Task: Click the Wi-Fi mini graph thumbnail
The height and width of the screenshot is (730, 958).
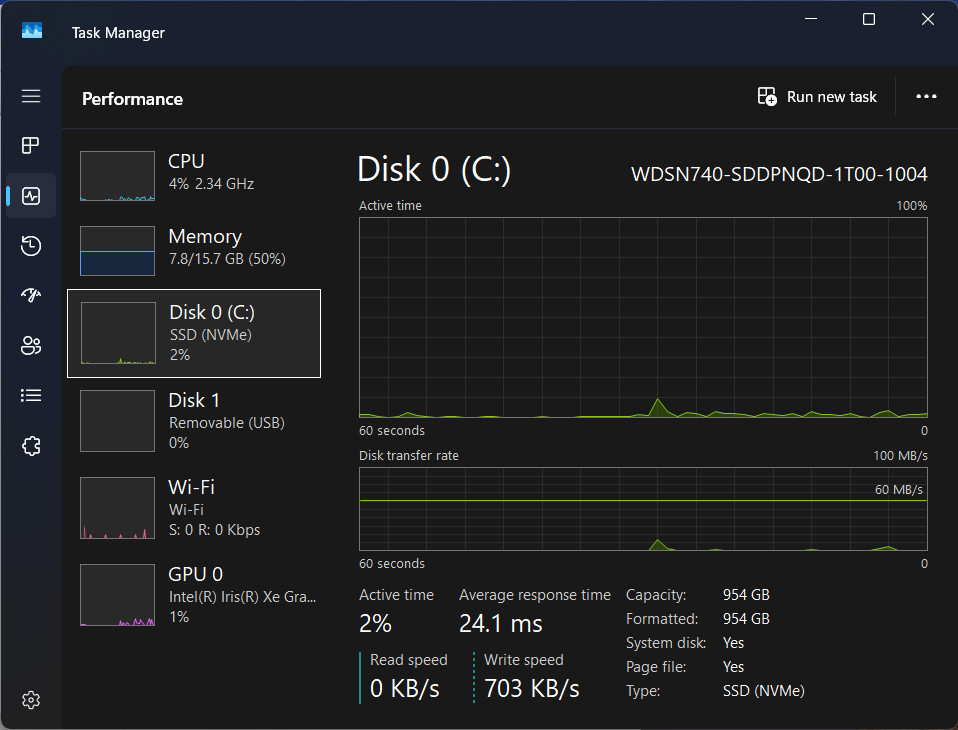Action: tap(117, 508)
